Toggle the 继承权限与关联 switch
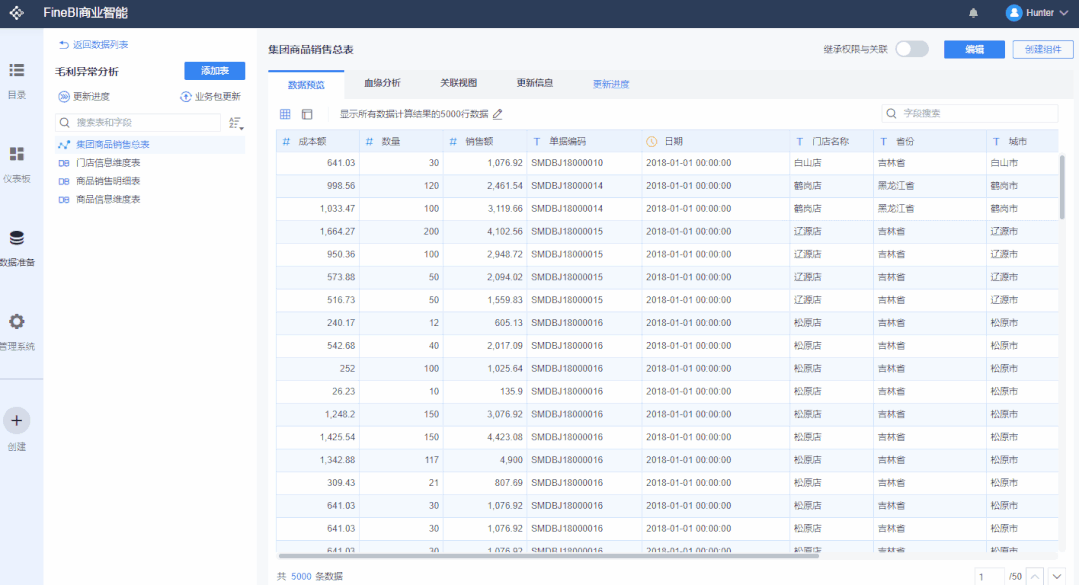Image resolution: width=1079 pixels, height=585 pixels. 912,49
